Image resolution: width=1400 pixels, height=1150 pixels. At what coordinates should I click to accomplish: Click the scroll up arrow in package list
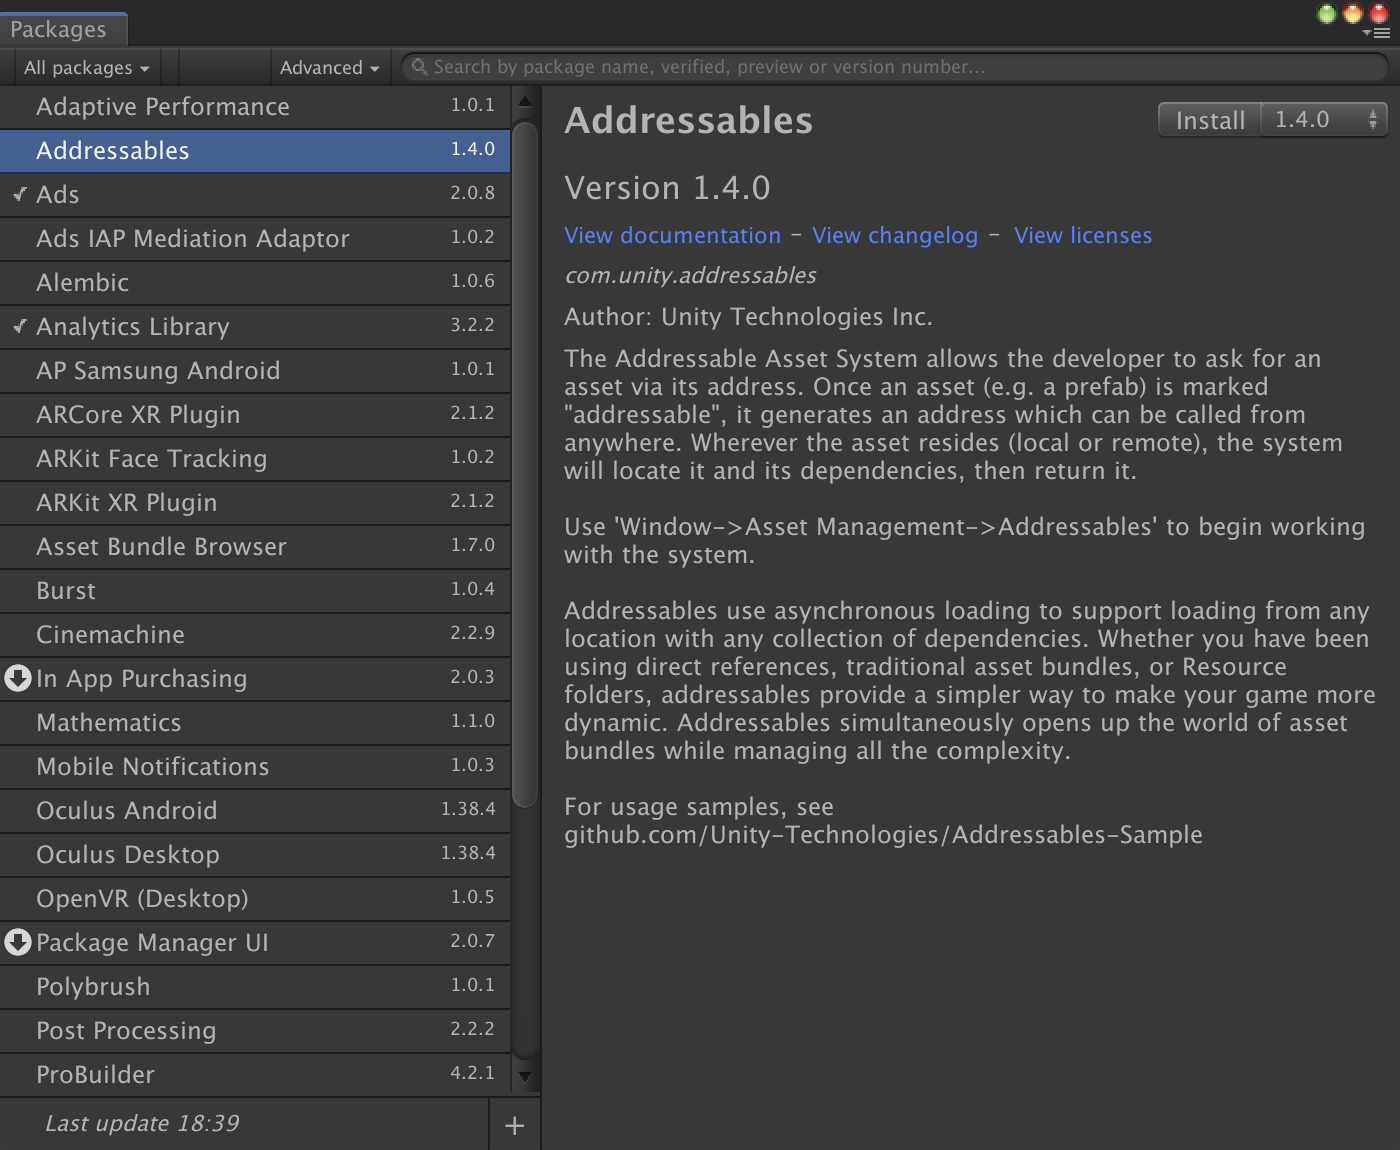click(x=525, y=102)
